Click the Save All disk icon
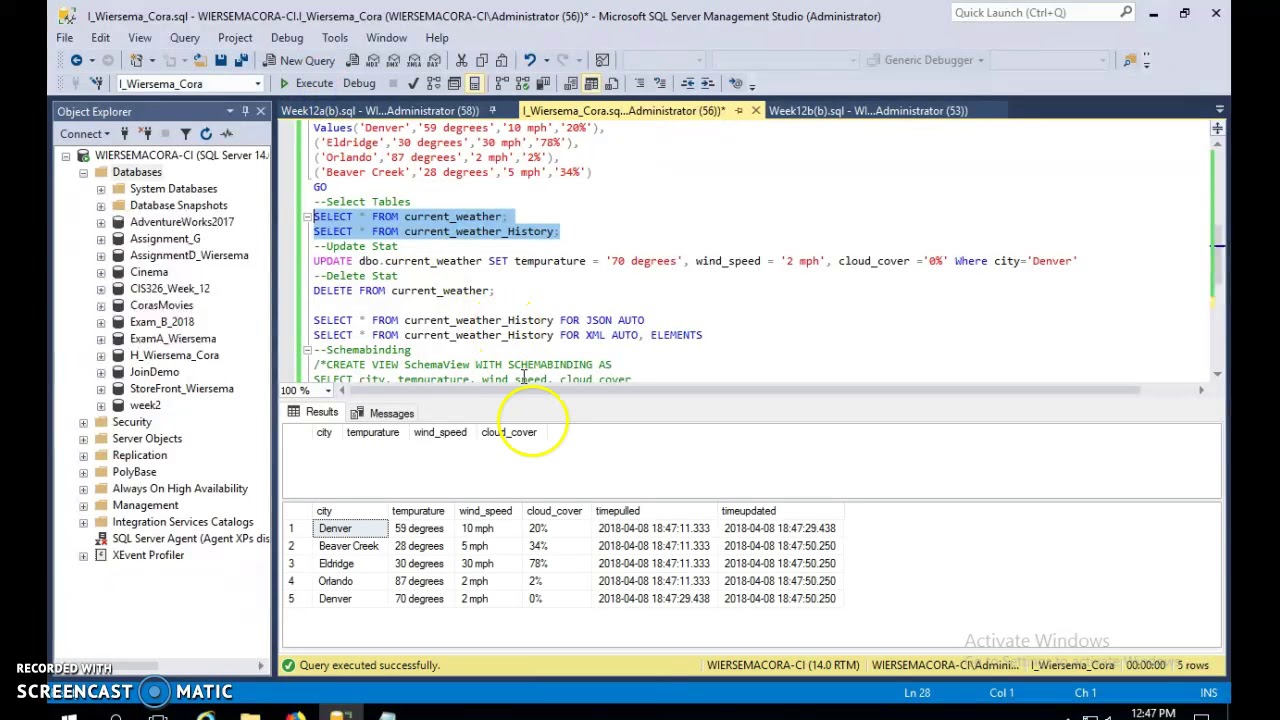Screen dimensions: 1280x720 point(241,60)
